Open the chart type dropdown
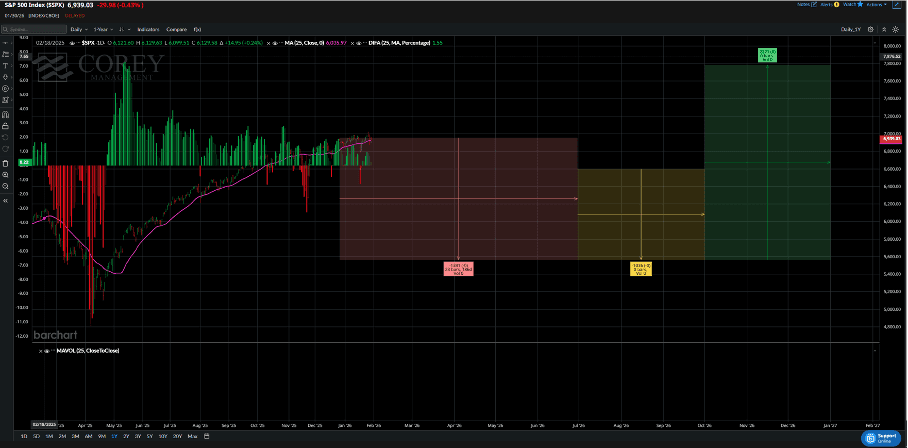This screenshot has width=908, height=448. 125,29
